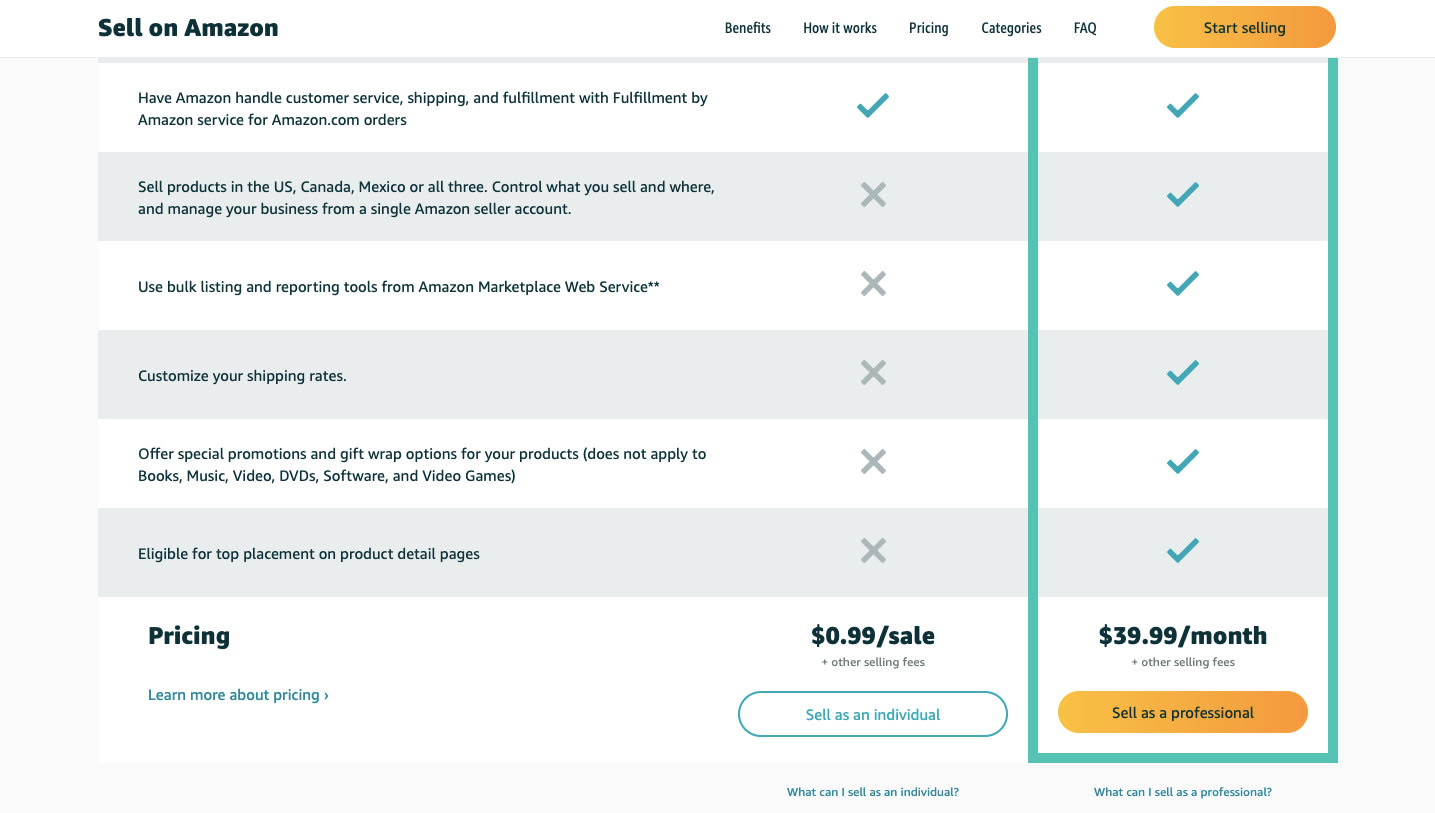Click the professional checkmark for Fulfillment by Amazon row

point(1183,105)
